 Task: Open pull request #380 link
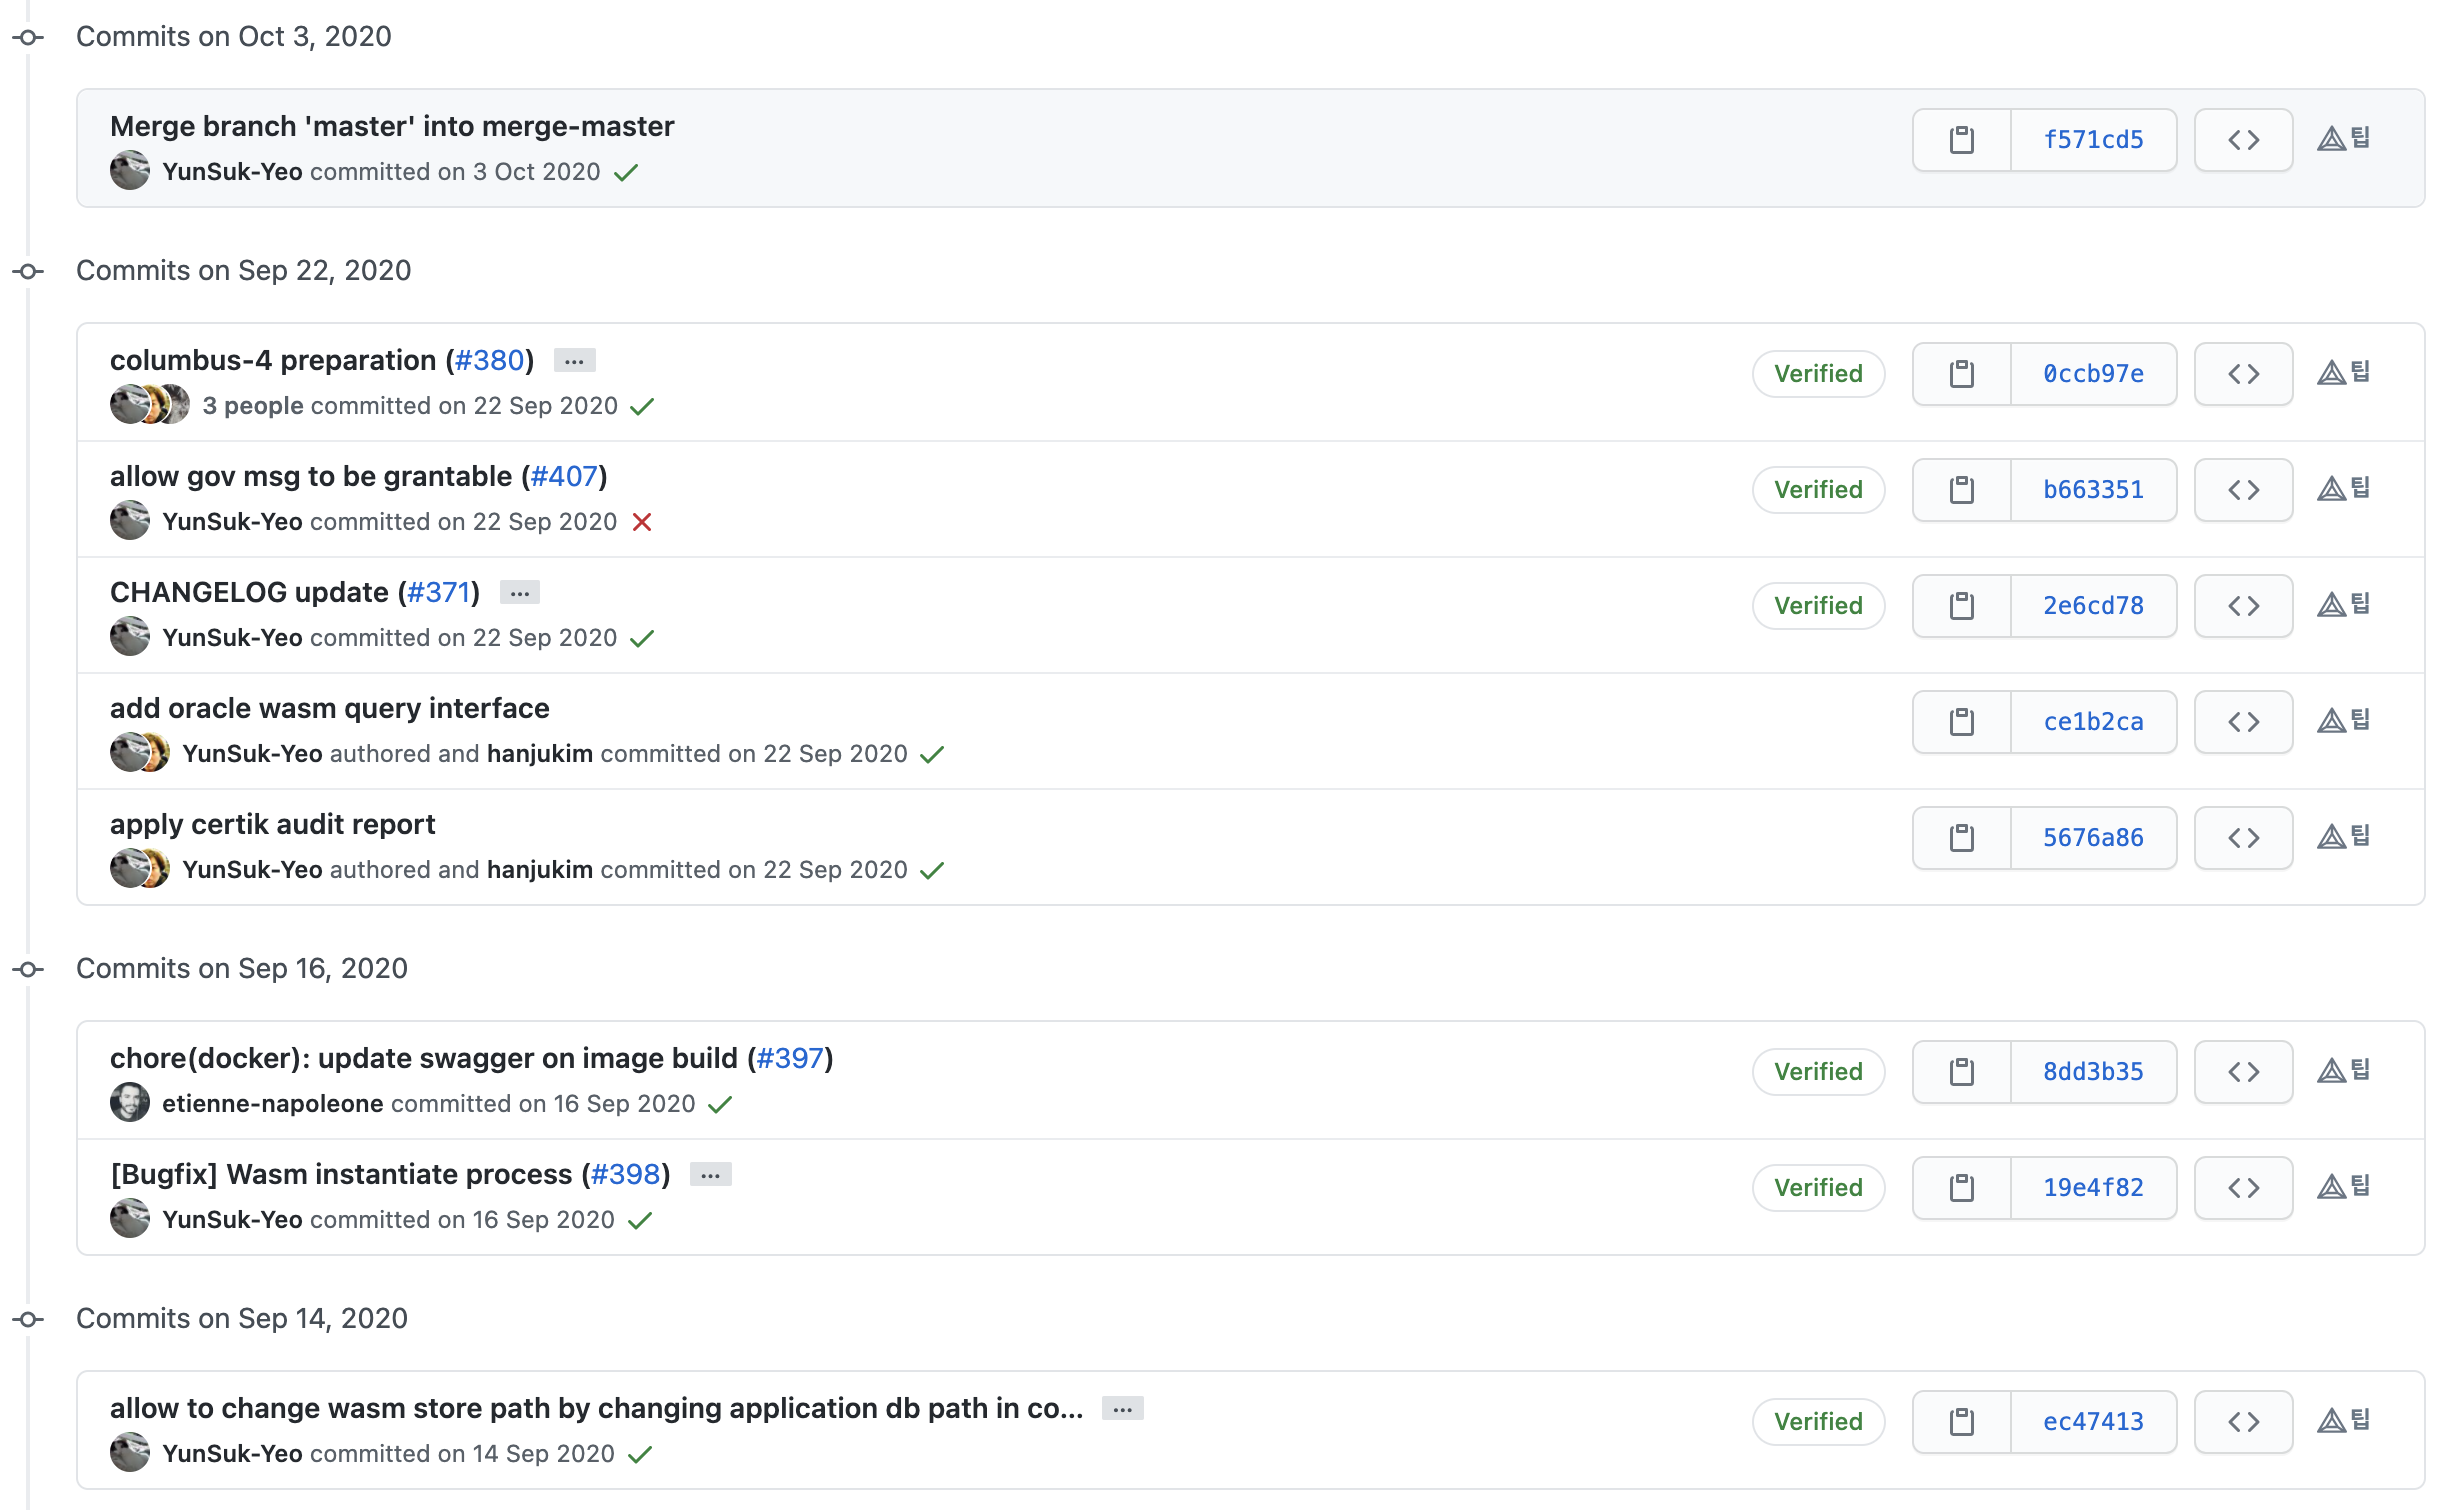489,360
